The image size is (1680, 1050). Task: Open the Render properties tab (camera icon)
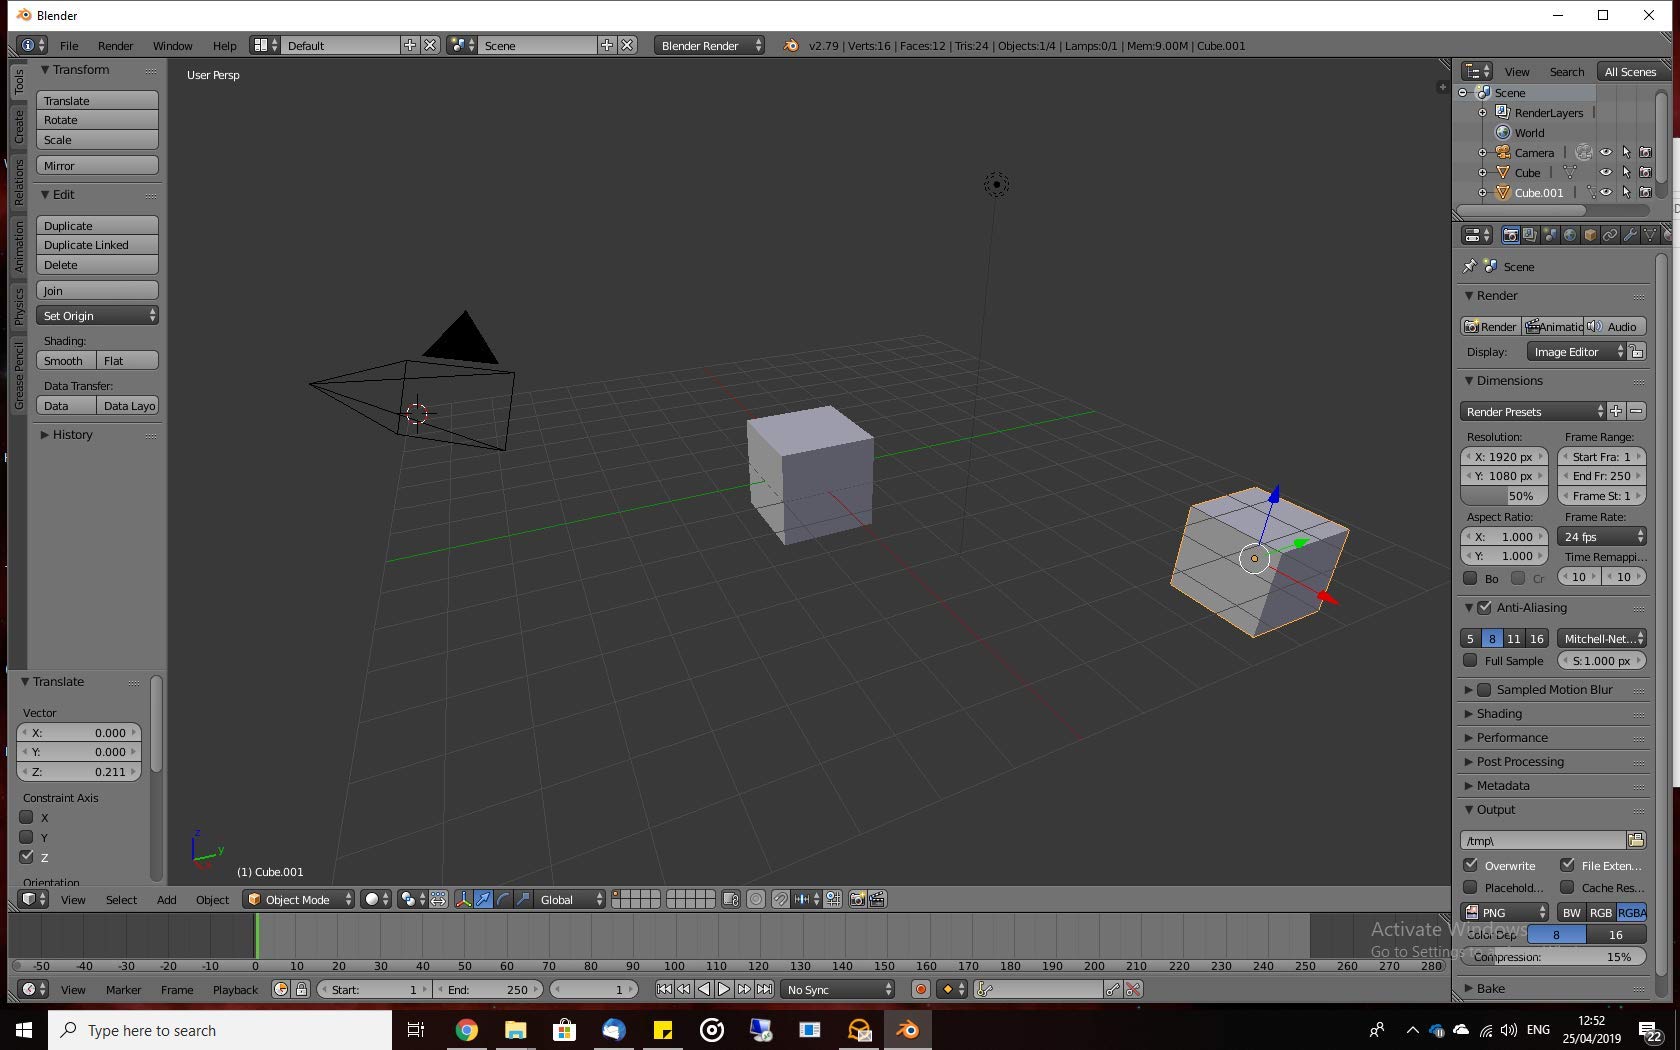(1511, 235)
